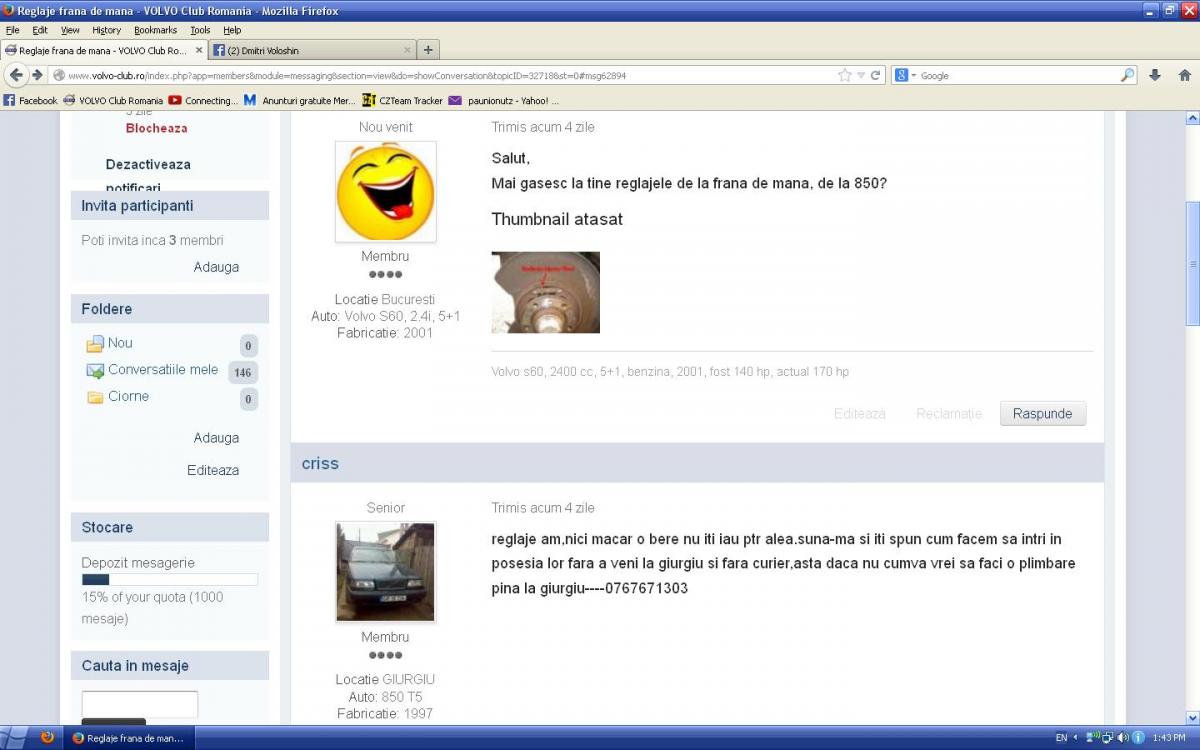Click Adauga under Foldere section

[x=216, y=438]
